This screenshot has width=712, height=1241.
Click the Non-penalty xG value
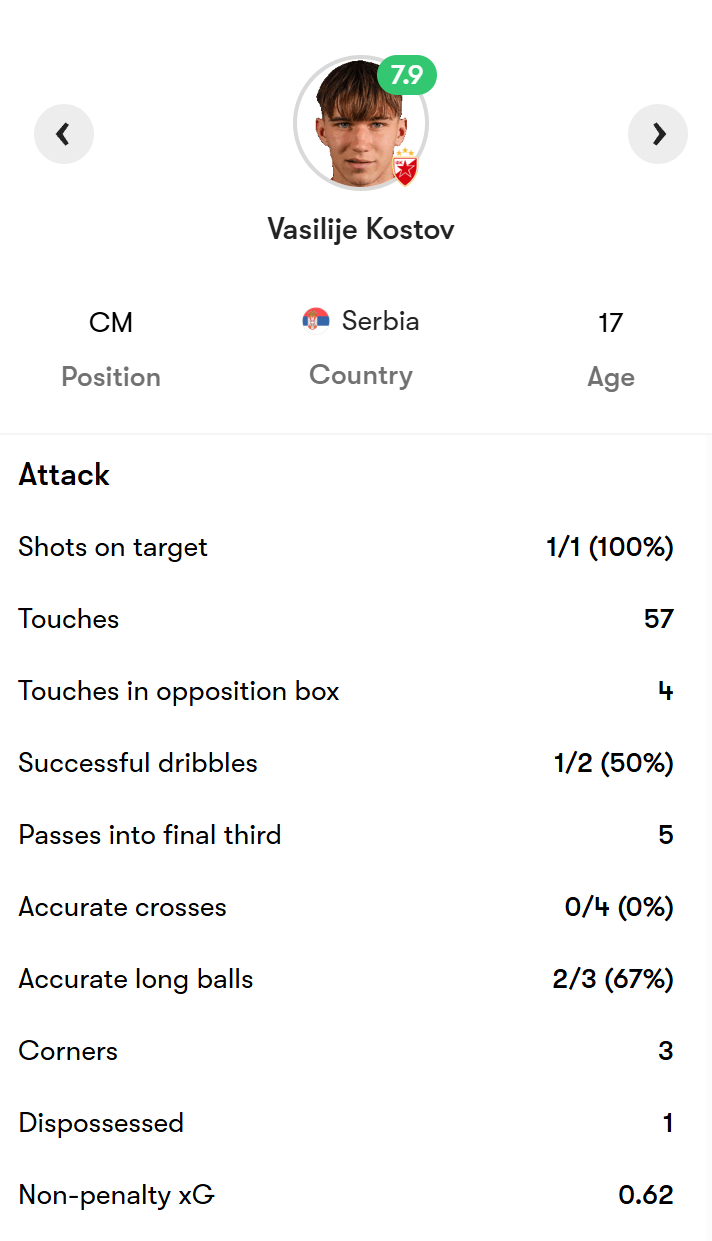[x=646, y=1195]
